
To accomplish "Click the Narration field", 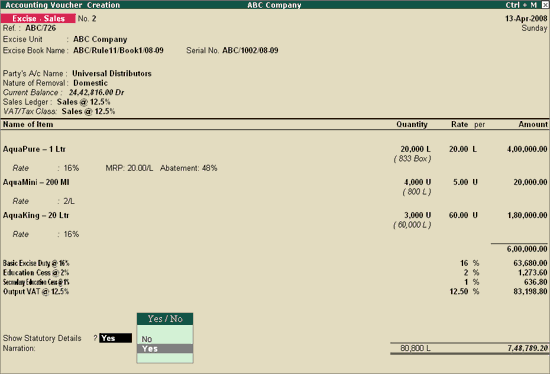I will tap(19, 348).
